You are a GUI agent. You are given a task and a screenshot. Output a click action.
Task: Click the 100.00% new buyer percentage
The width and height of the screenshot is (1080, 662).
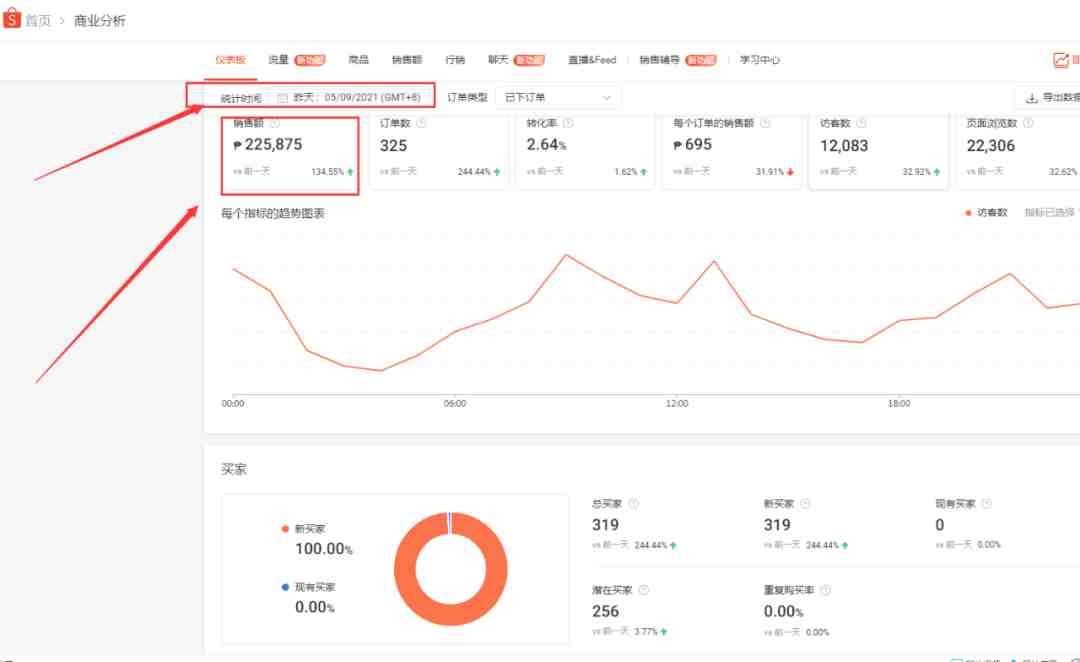pyautogui.click(x=324, y=549)
